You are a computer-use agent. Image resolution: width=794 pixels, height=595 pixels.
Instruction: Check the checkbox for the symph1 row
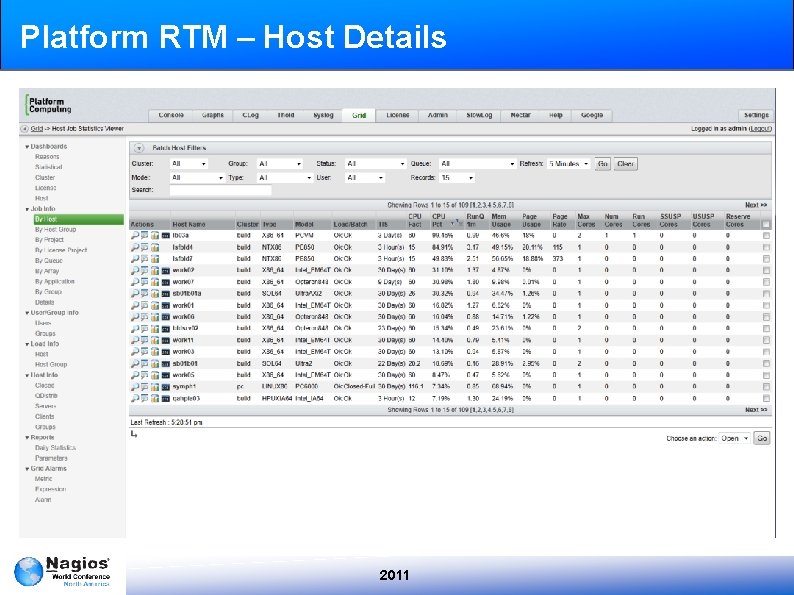(x=766, y=387)
